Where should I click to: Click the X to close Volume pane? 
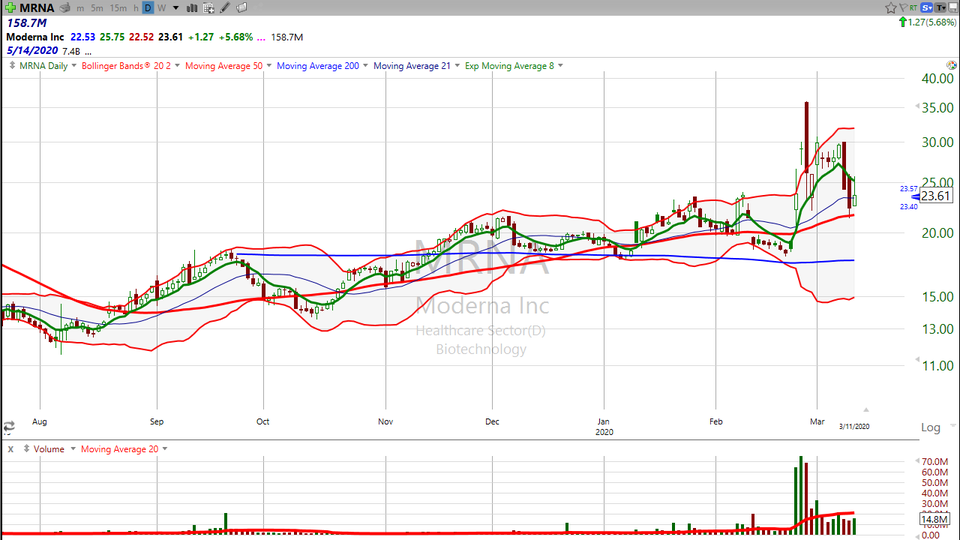[10, 449]
